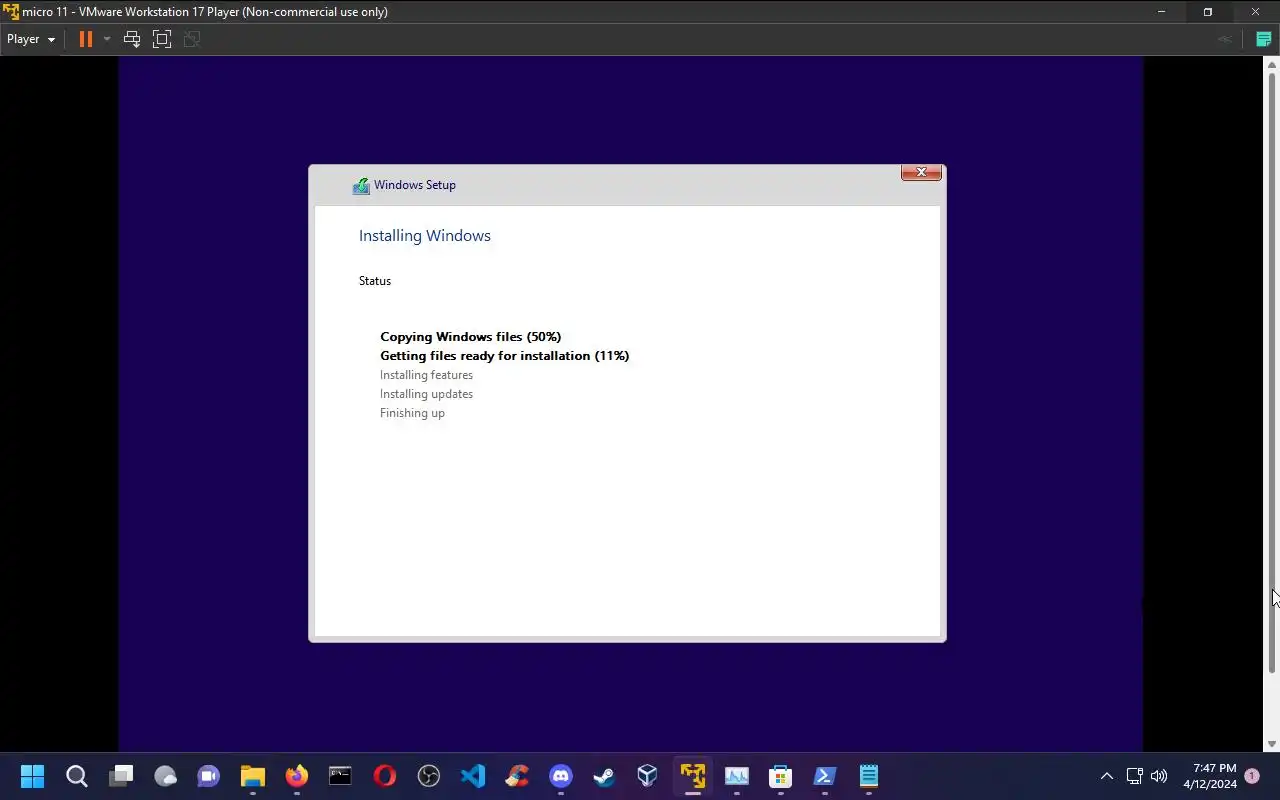Click the 'Installing Windows' heading

tap(425, 236)
